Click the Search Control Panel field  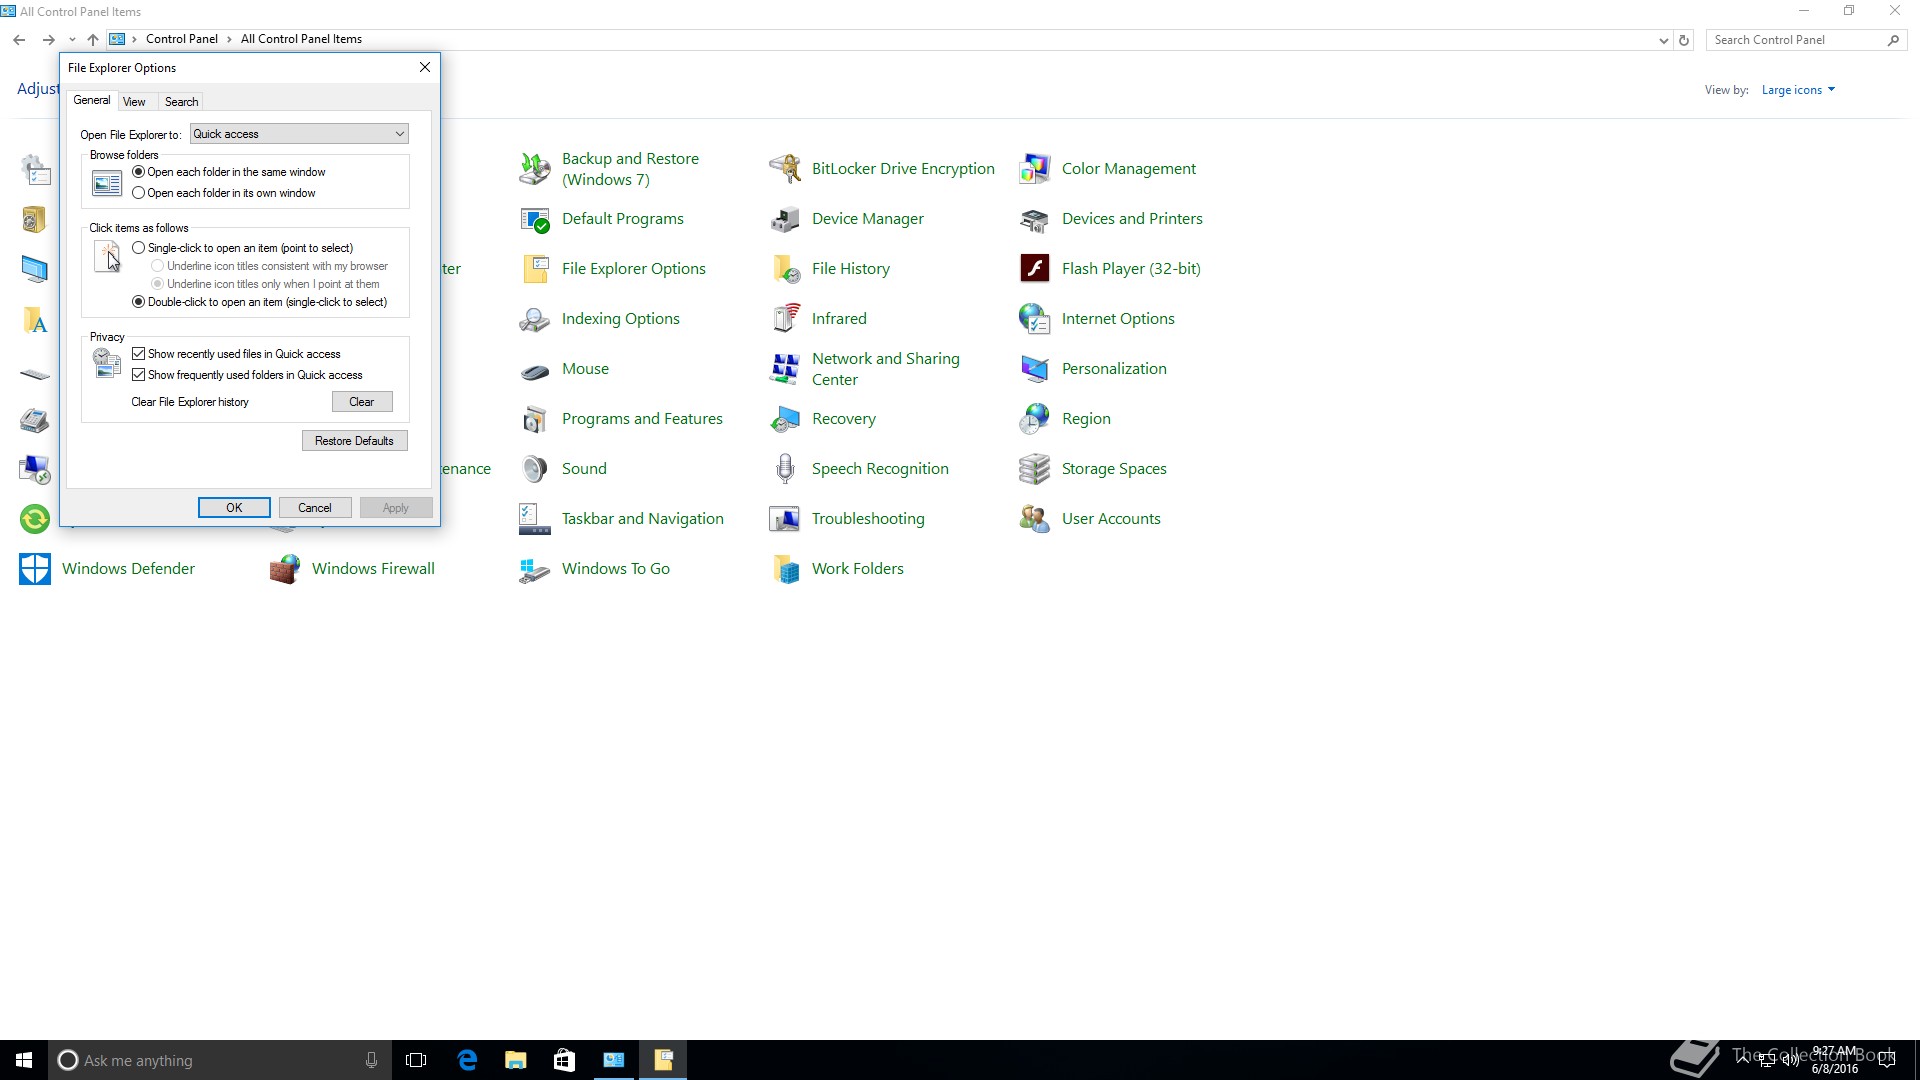(x=1797, y=40)
